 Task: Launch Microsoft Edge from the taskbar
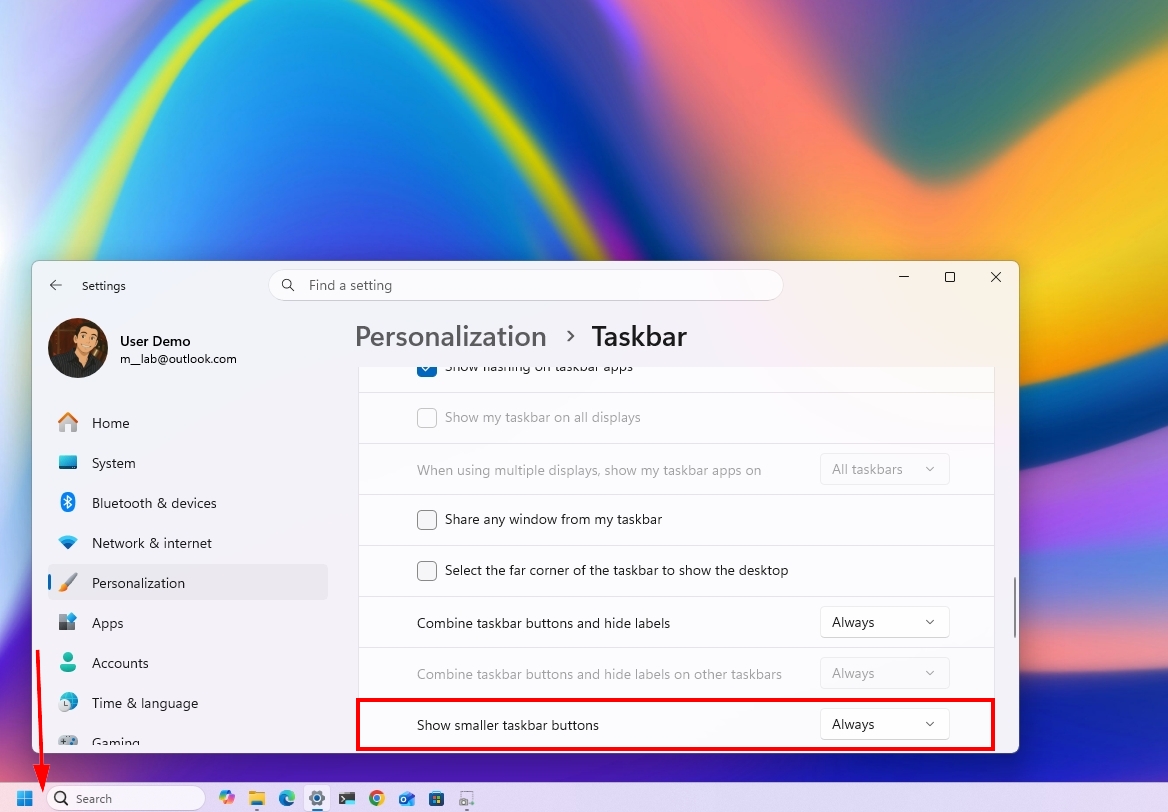point(287,799)
